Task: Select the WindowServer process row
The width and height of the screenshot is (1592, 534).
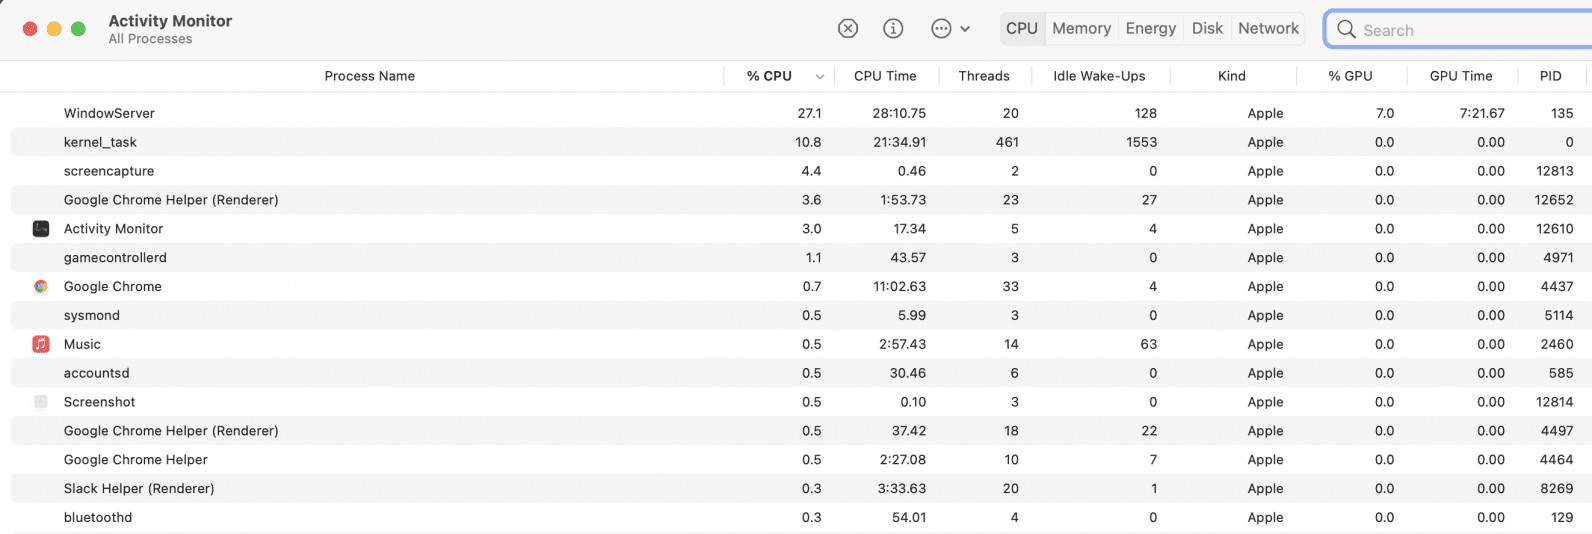Action: (x=800, y=113)
